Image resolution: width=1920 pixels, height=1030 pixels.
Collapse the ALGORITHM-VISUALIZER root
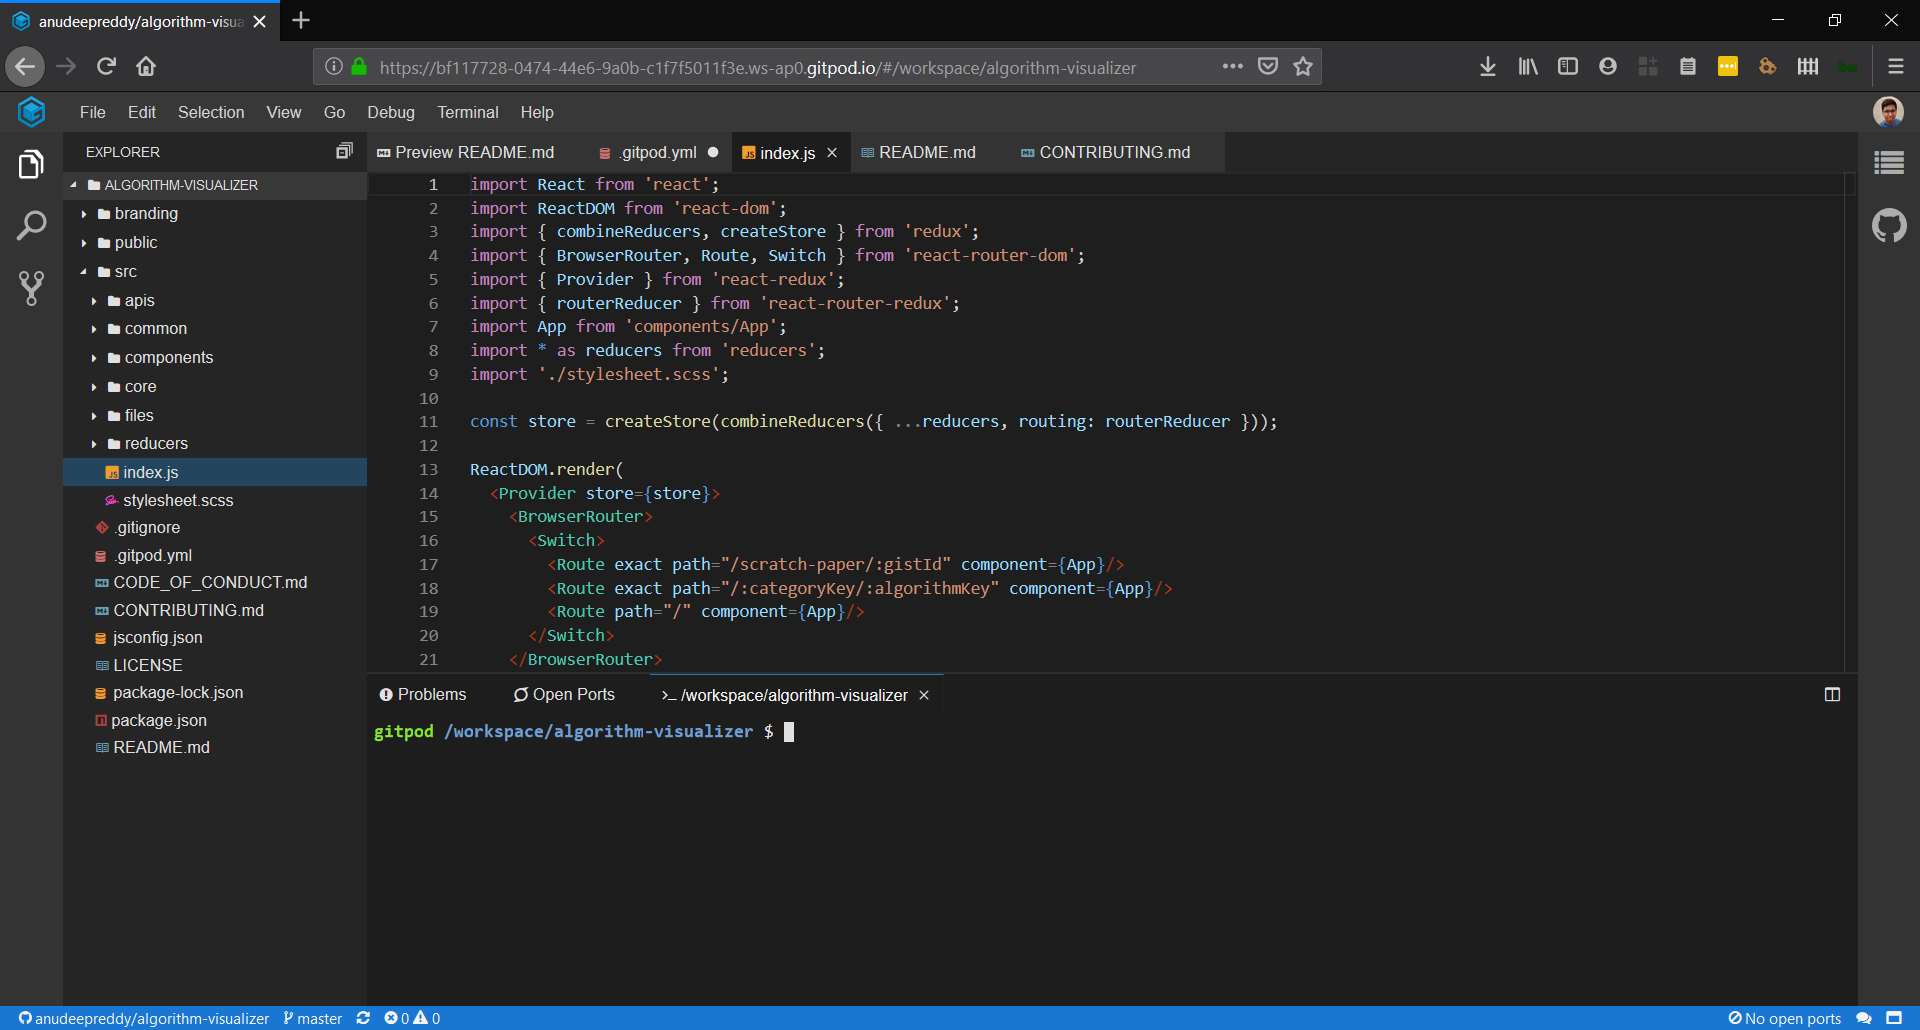pyautogui.click(x=73, y=185)
